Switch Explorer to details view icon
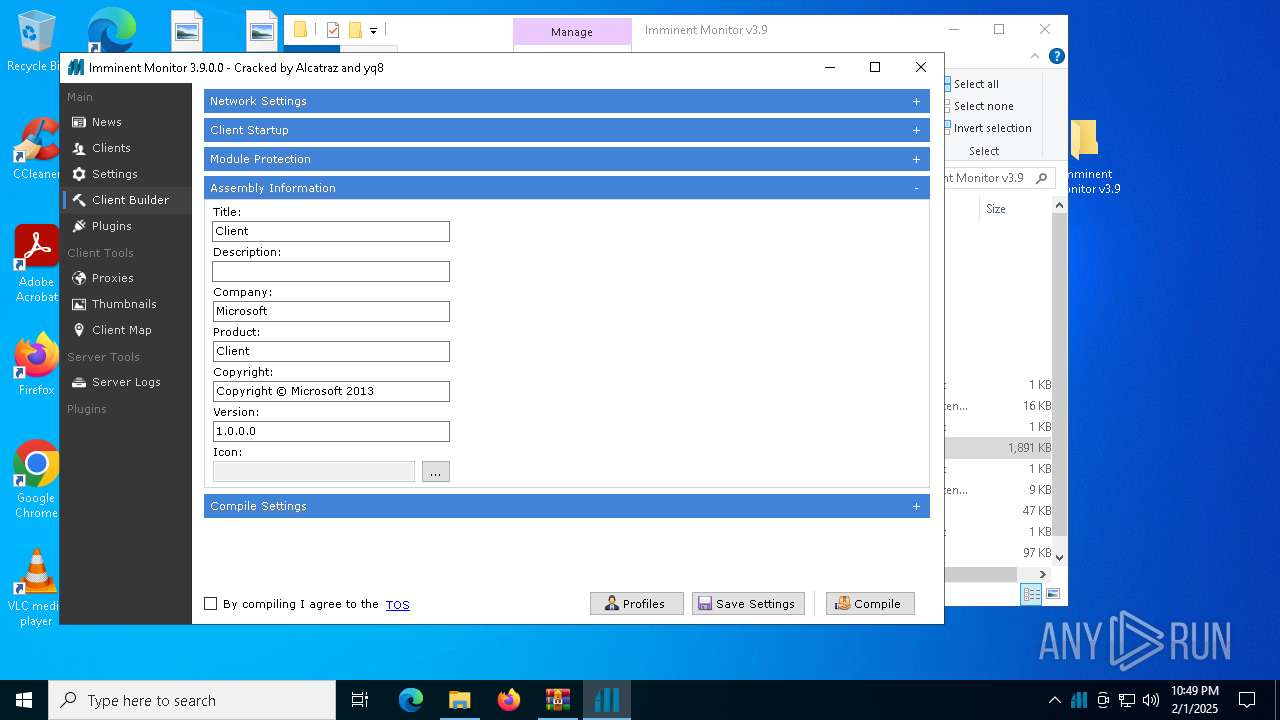This screenshot has width=1280, height=720. tap(1031, 594)
